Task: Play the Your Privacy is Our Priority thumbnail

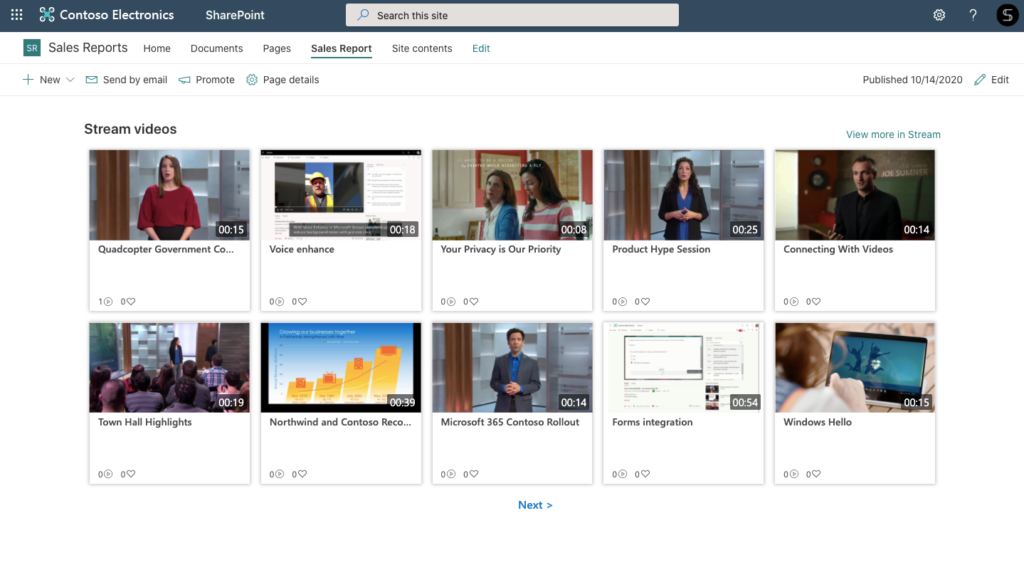Action: 512,195
